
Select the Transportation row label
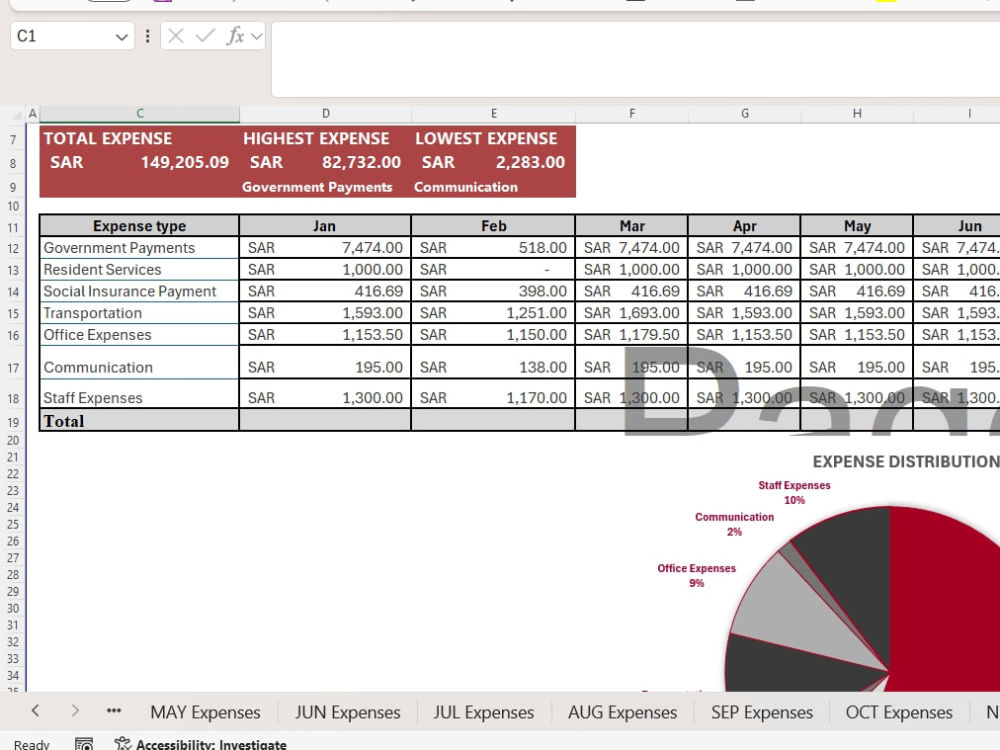pyautogui.click(x=140, y=313)
